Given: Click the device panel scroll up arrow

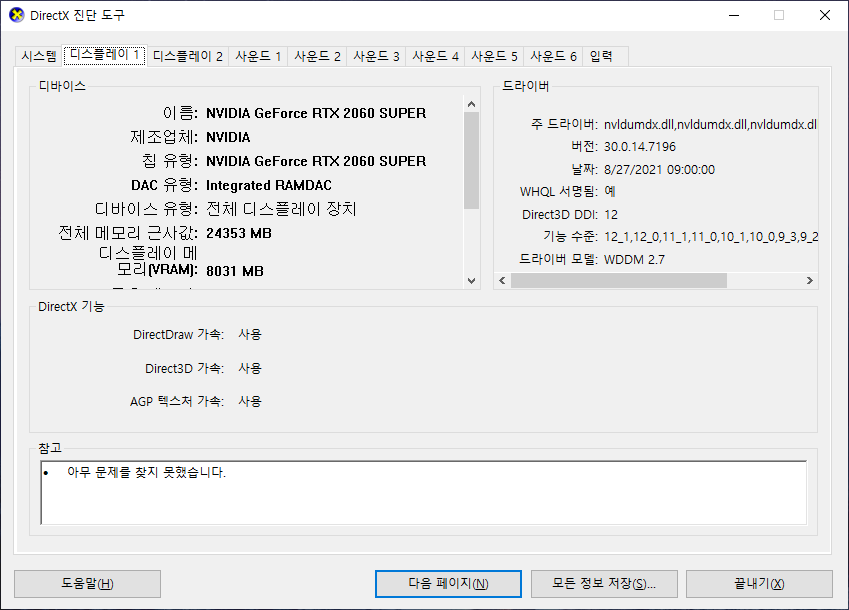Looking at the screenshot, I should click(472, 104).
